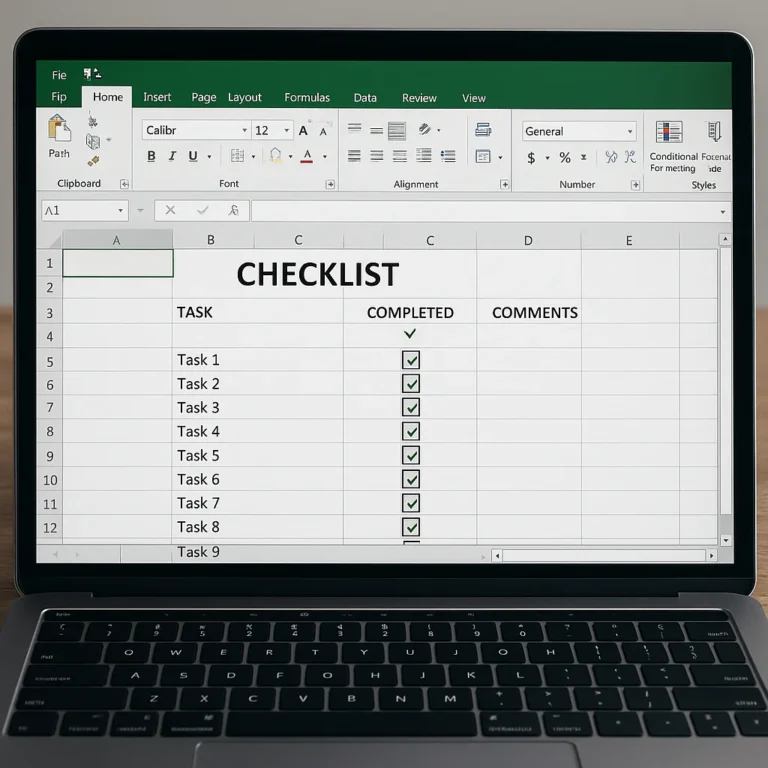The width and height of the screenshot is (768, 768).
Task: Open the Merge & Center dropdown arrow
Action: (x=500, y=158)
